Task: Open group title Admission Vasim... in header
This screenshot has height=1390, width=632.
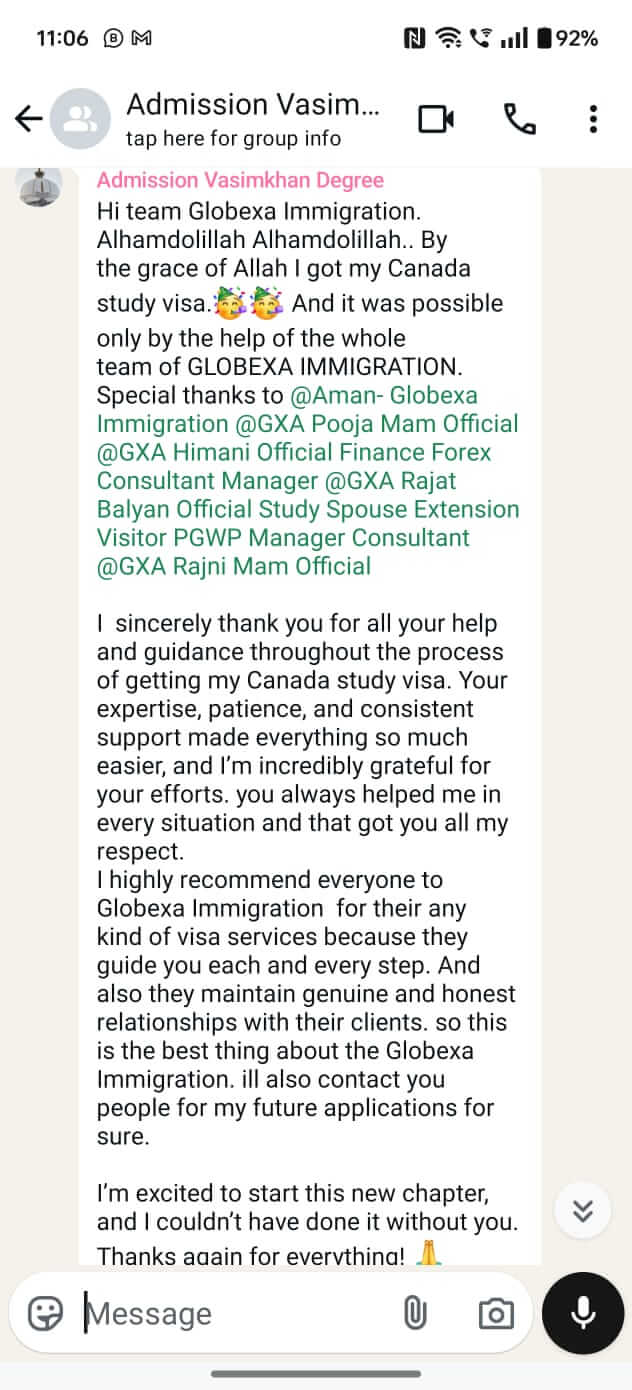Action: point(253,105)
